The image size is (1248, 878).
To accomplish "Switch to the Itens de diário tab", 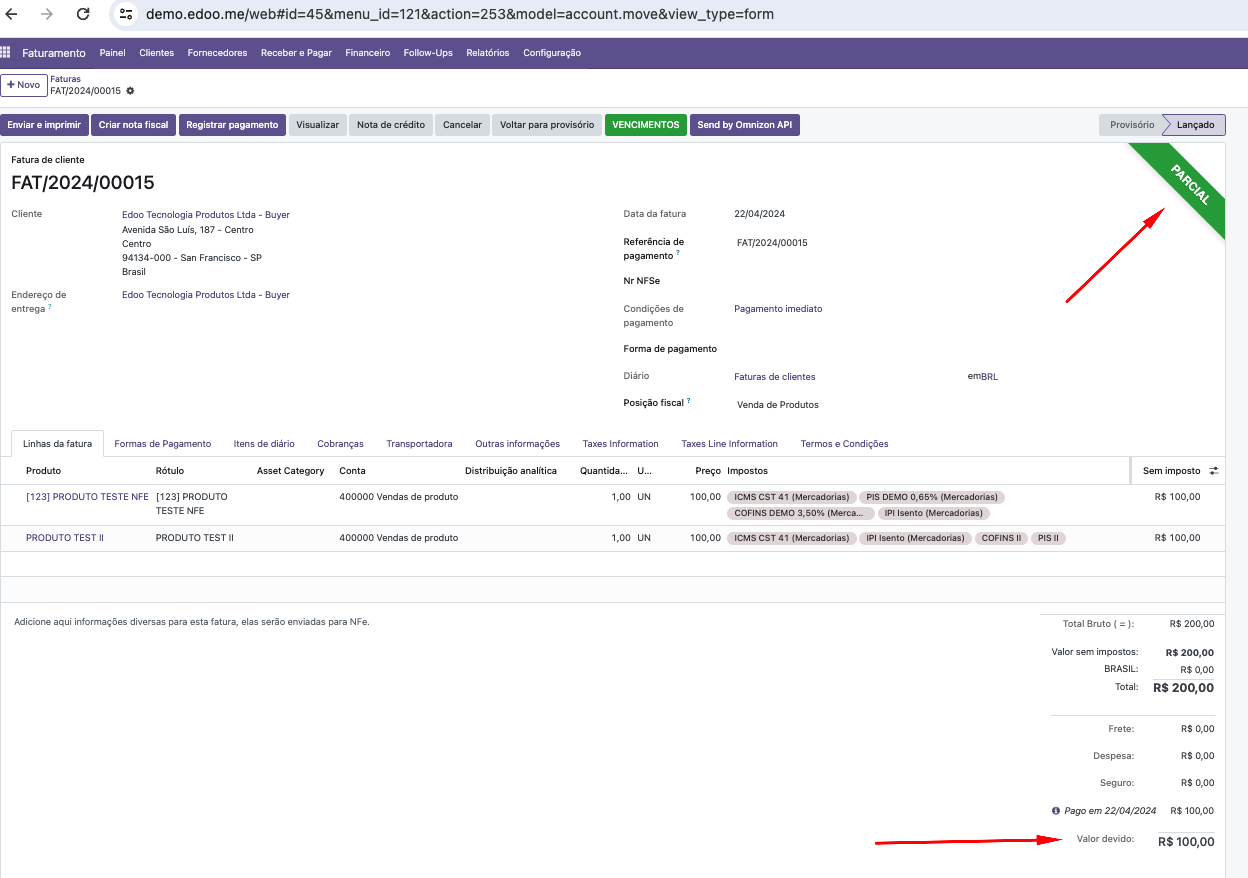I will coord(264,444).
